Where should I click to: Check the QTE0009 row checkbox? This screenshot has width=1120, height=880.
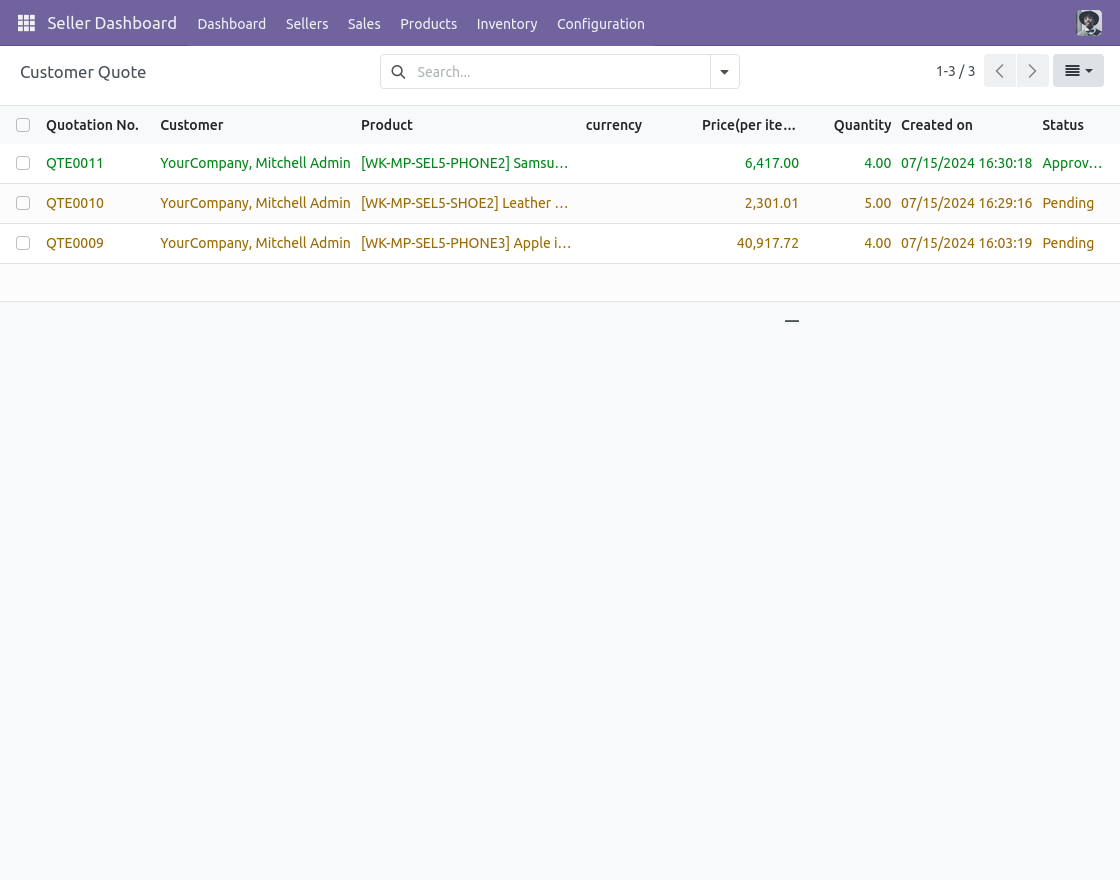click(x=23, y=243)
